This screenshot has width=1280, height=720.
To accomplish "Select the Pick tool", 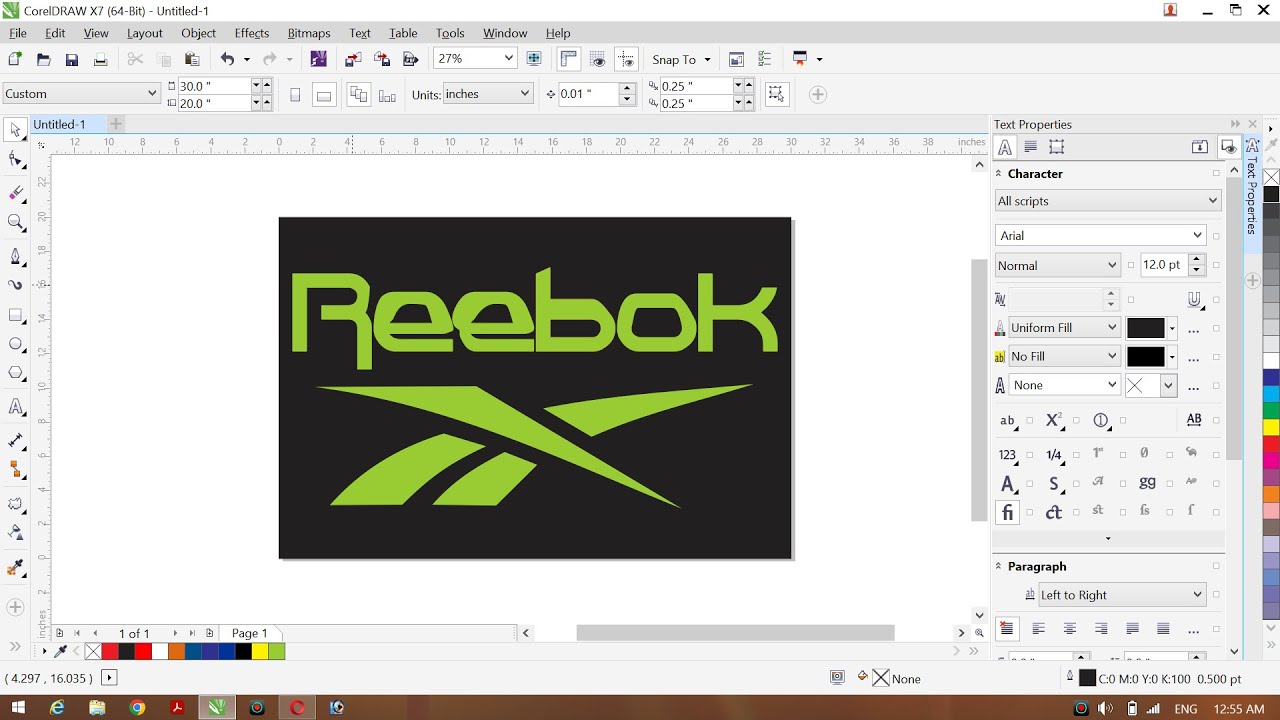I will 15,130.
